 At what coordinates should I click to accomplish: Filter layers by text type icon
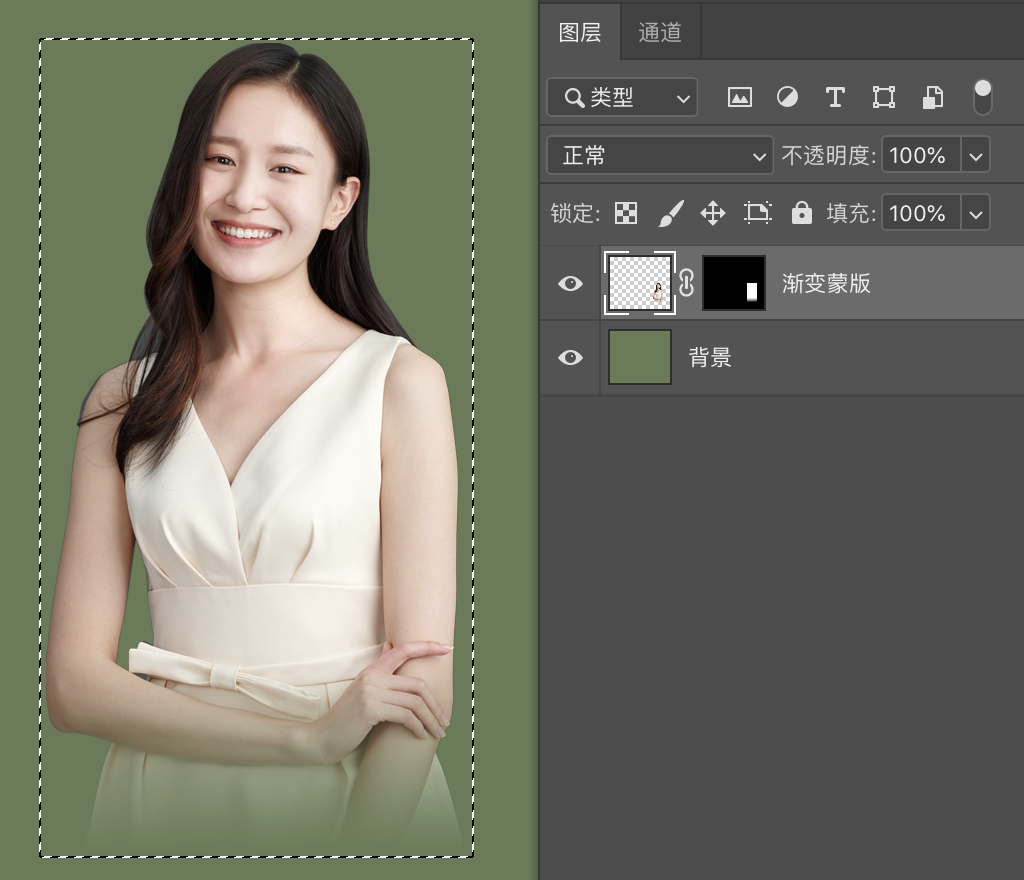(835, 97)
